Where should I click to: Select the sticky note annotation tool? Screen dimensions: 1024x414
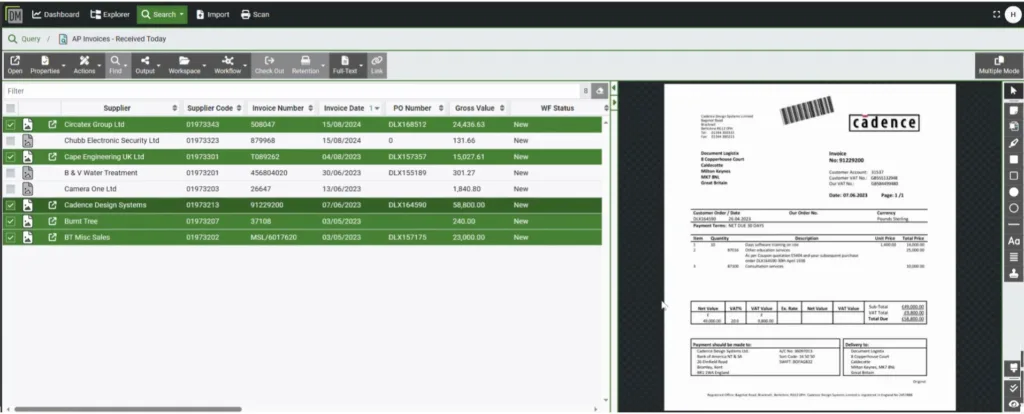1014,110
